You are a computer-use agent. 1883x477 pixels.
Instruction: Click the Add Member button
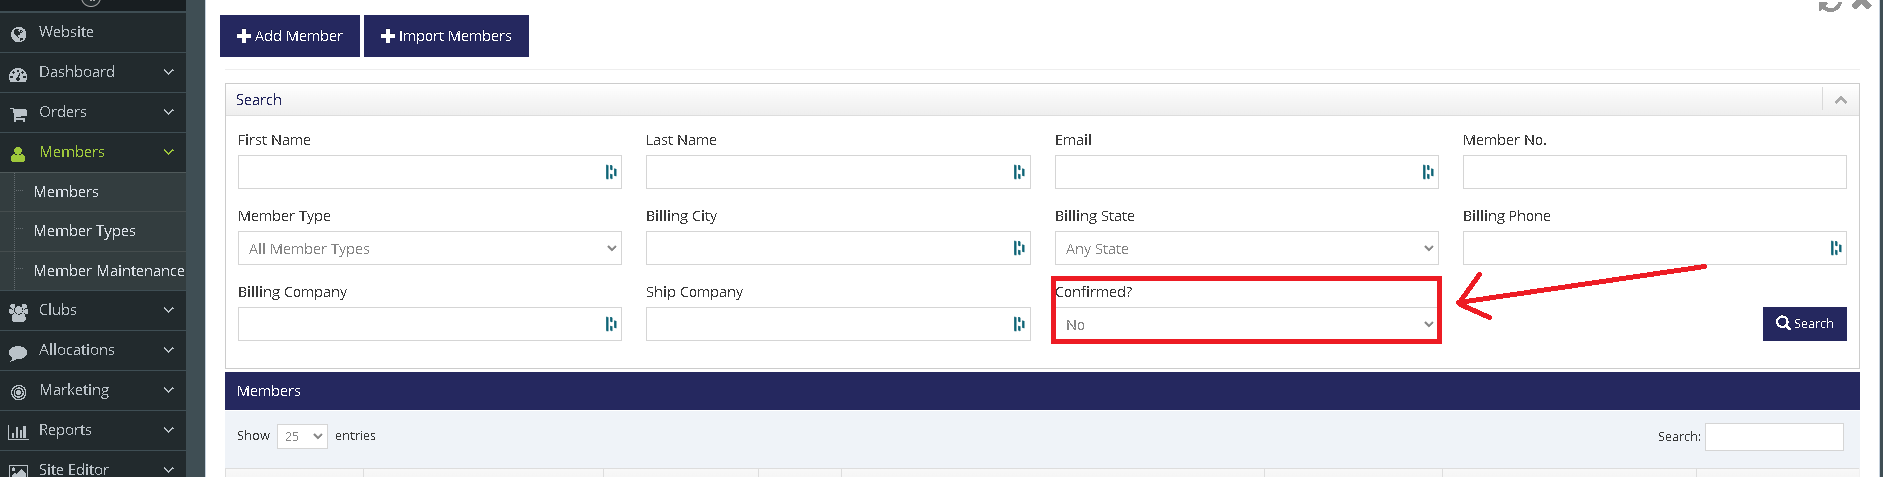(290, 36)
